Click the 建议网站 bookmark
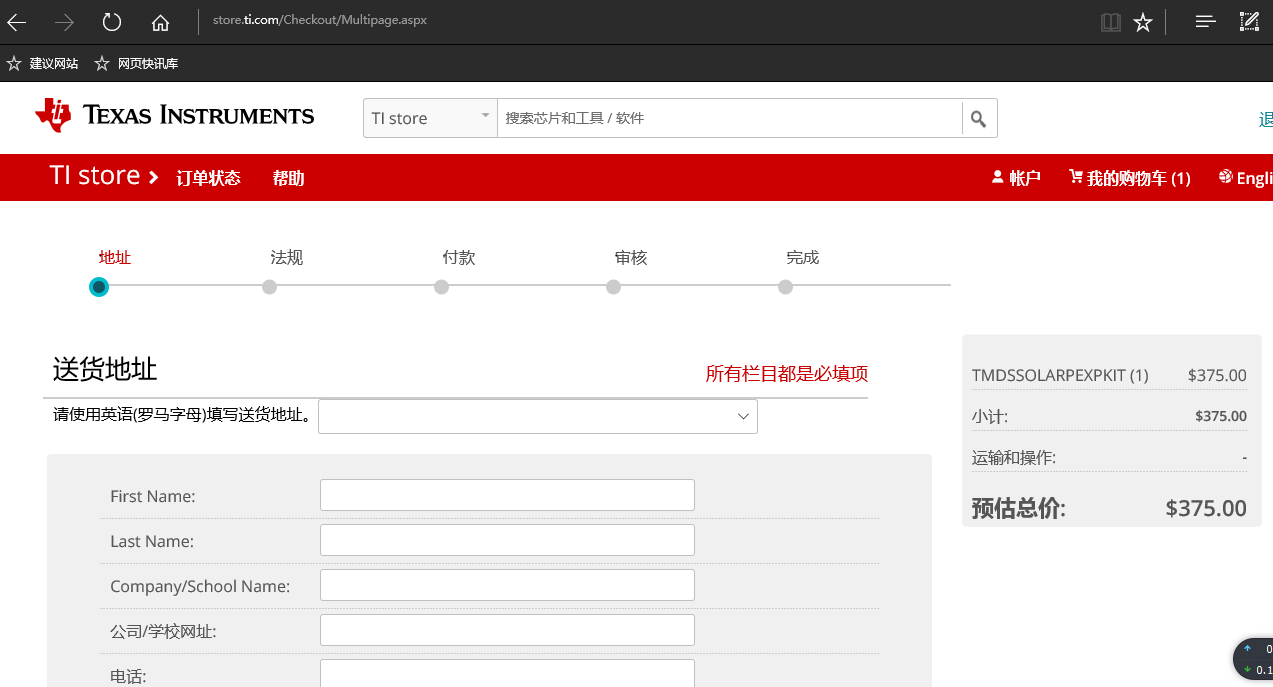The width and height of the screenshot is (1273, 687). pyautogui.click(x=42, y=64)
